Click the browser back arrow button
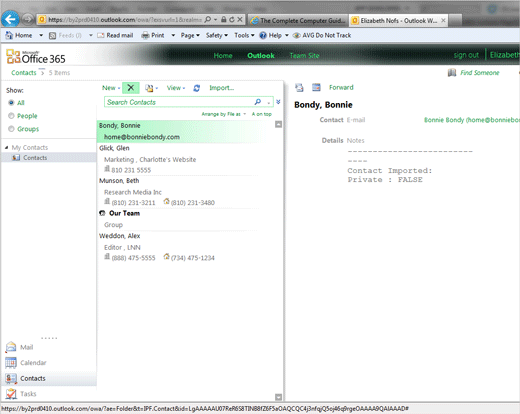520x414 pixels. point(10,19)
